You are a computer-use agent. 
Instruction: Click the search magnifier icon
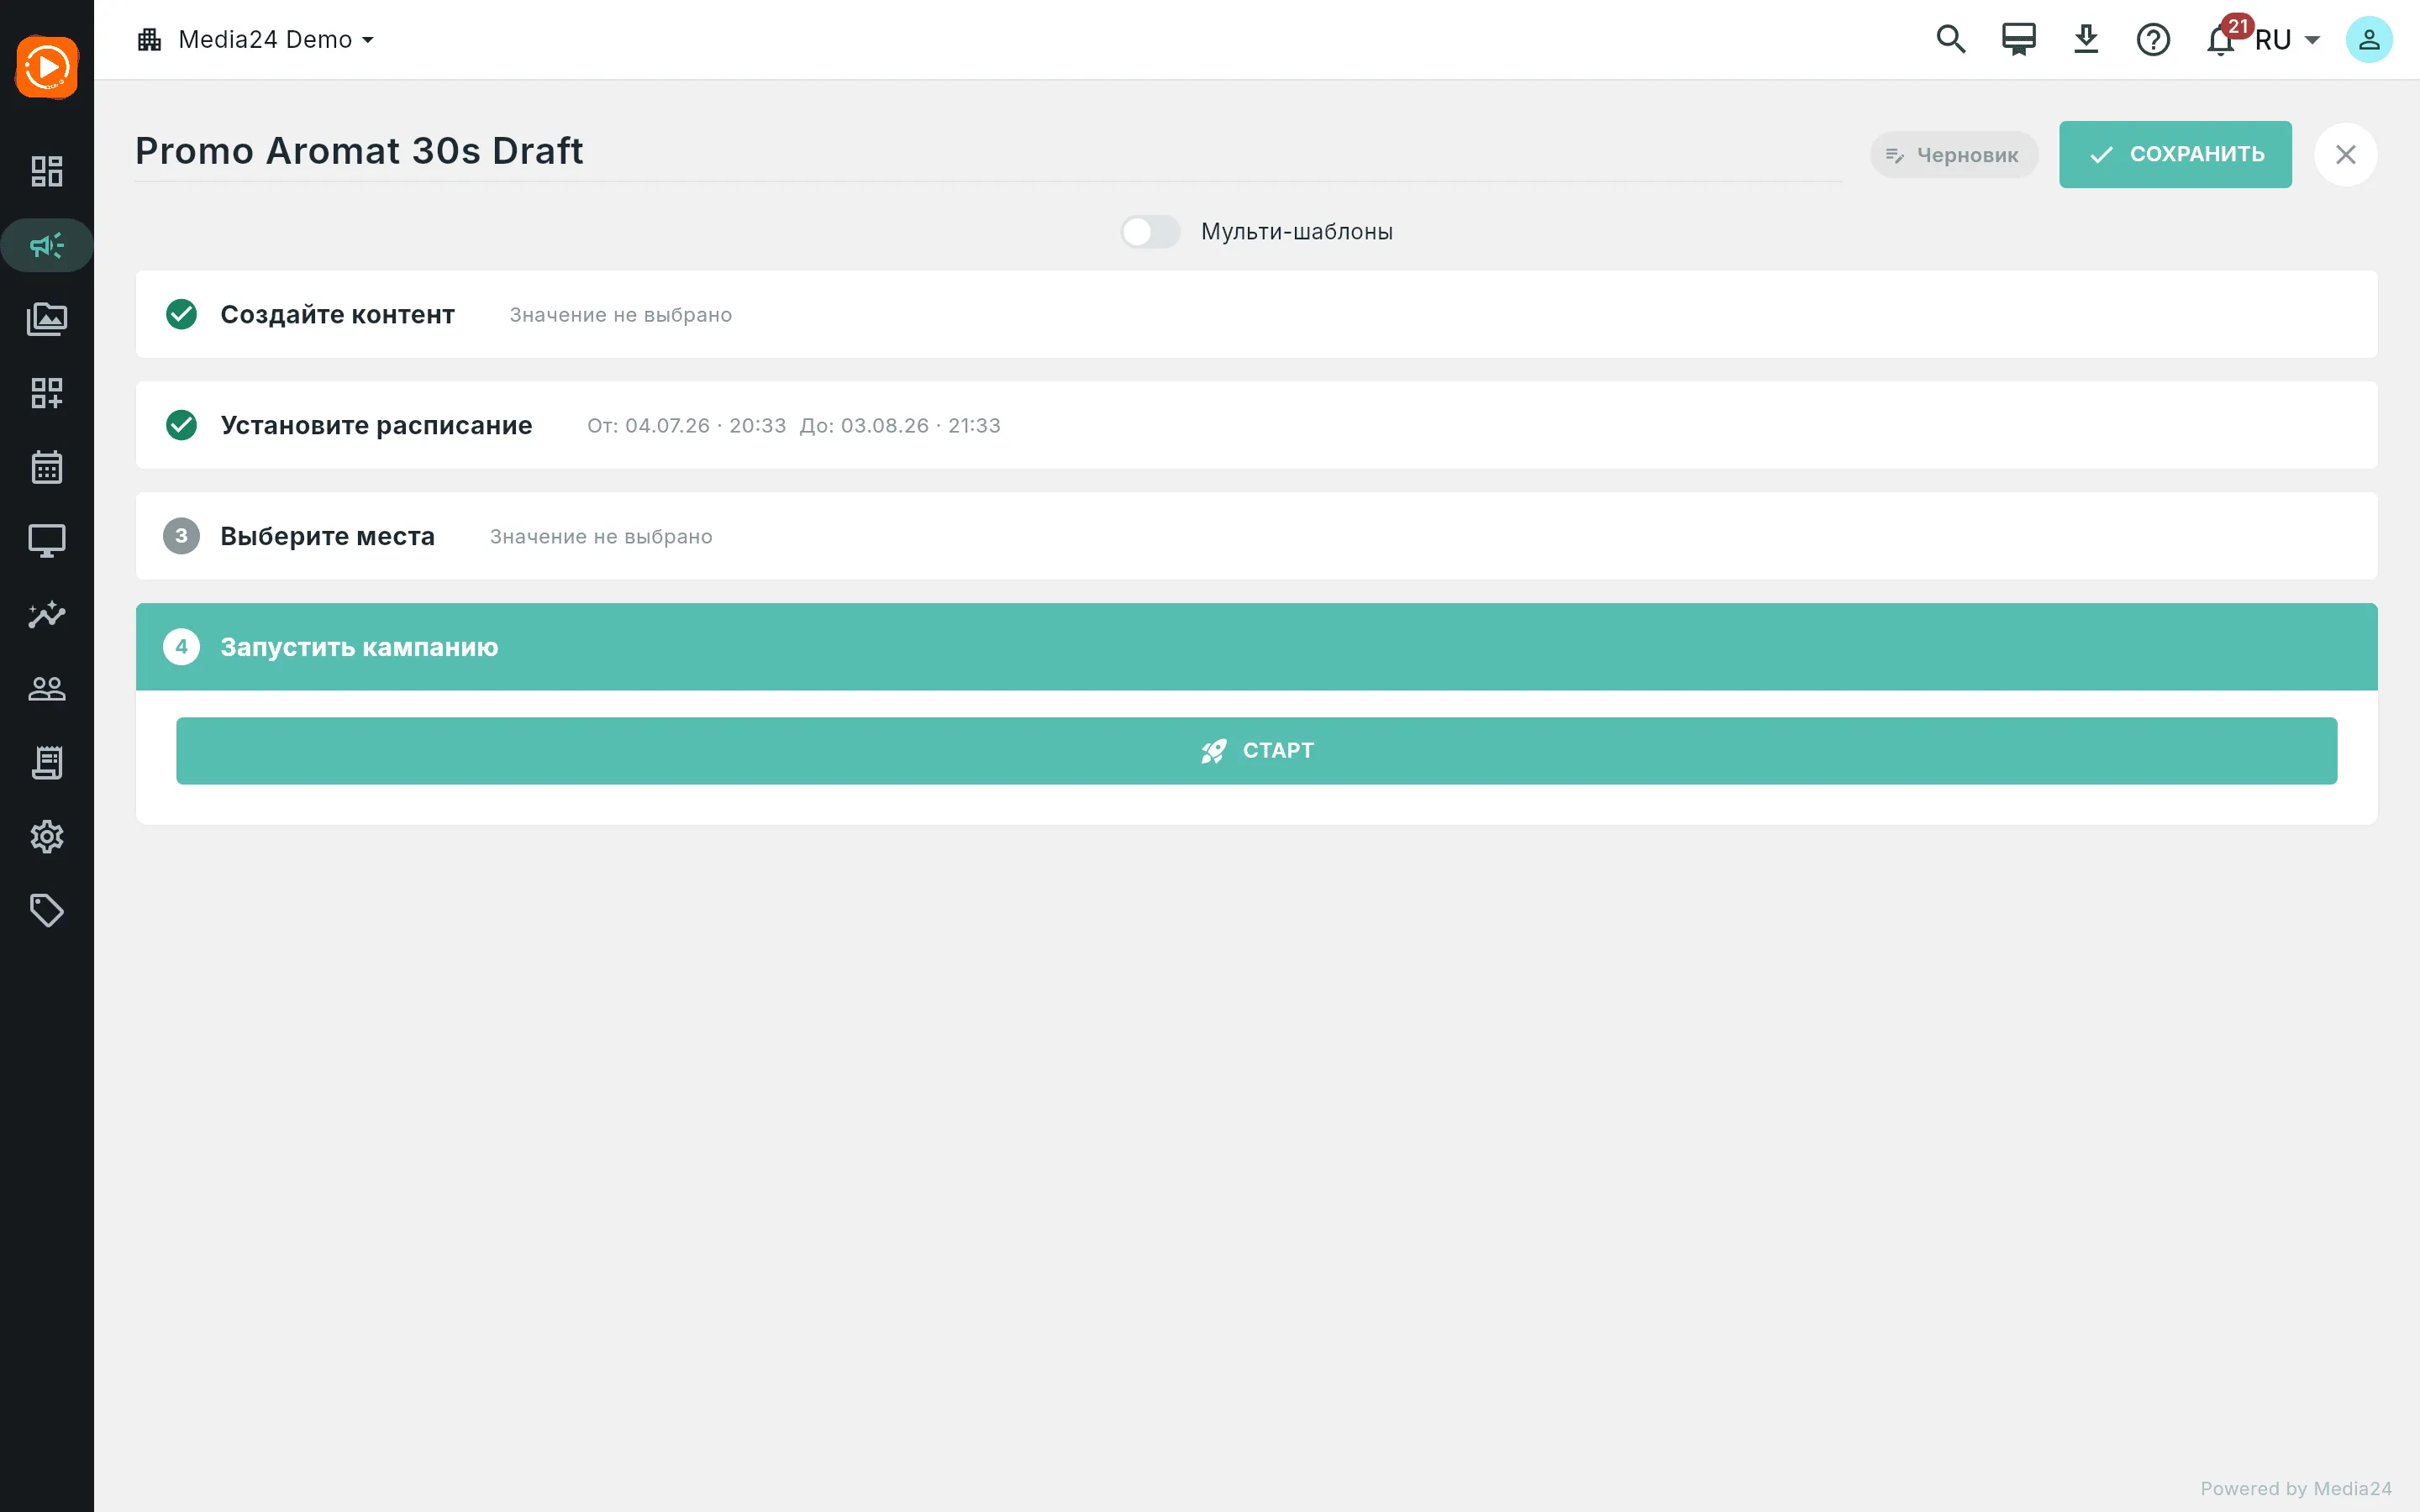(1950, 40)
